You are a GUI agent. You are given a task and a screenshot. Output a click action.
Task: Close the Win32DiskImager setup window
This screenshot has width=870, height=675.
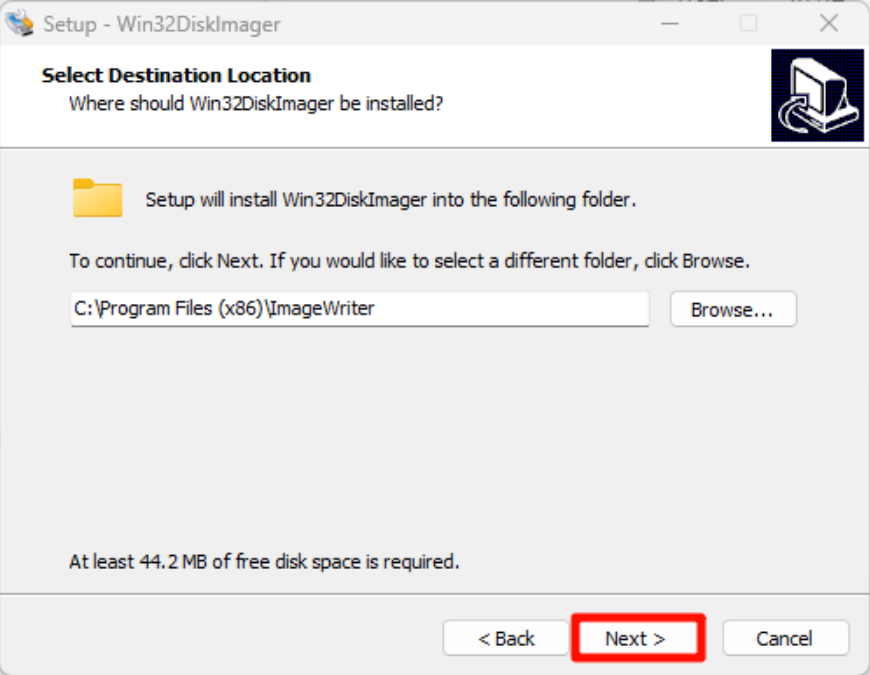[828, 23]
